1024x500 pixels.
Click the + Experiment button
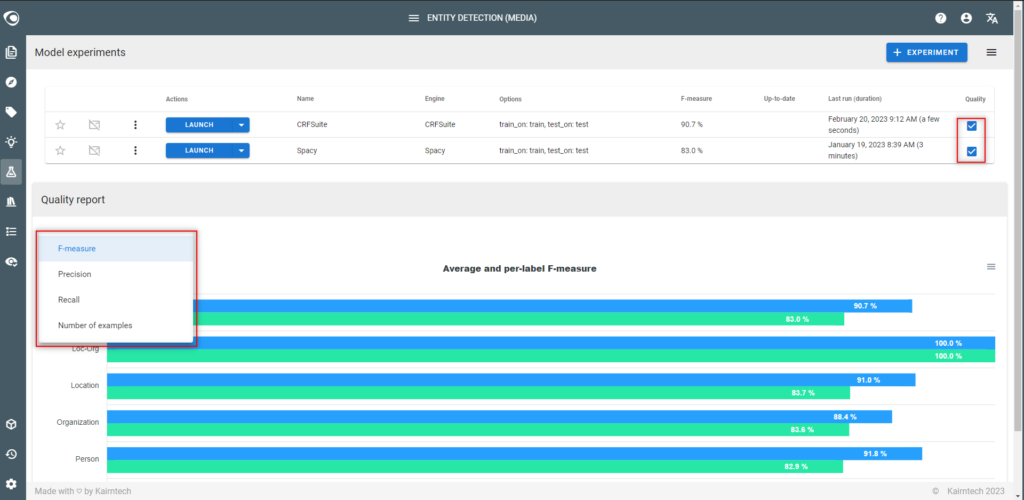(926, 52)
